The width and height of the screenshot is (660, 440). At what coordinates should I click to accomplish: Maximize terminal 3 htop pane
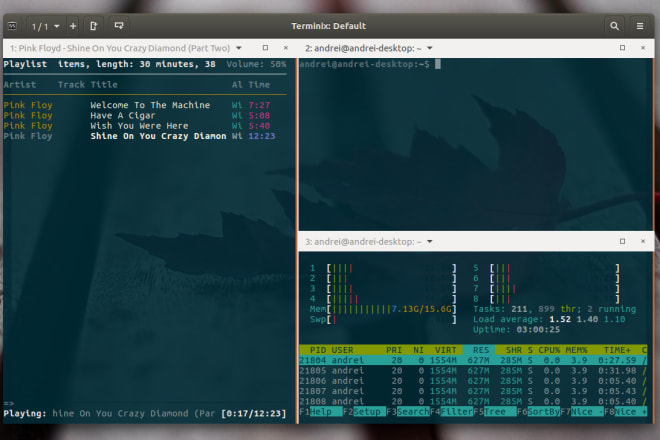622,241
